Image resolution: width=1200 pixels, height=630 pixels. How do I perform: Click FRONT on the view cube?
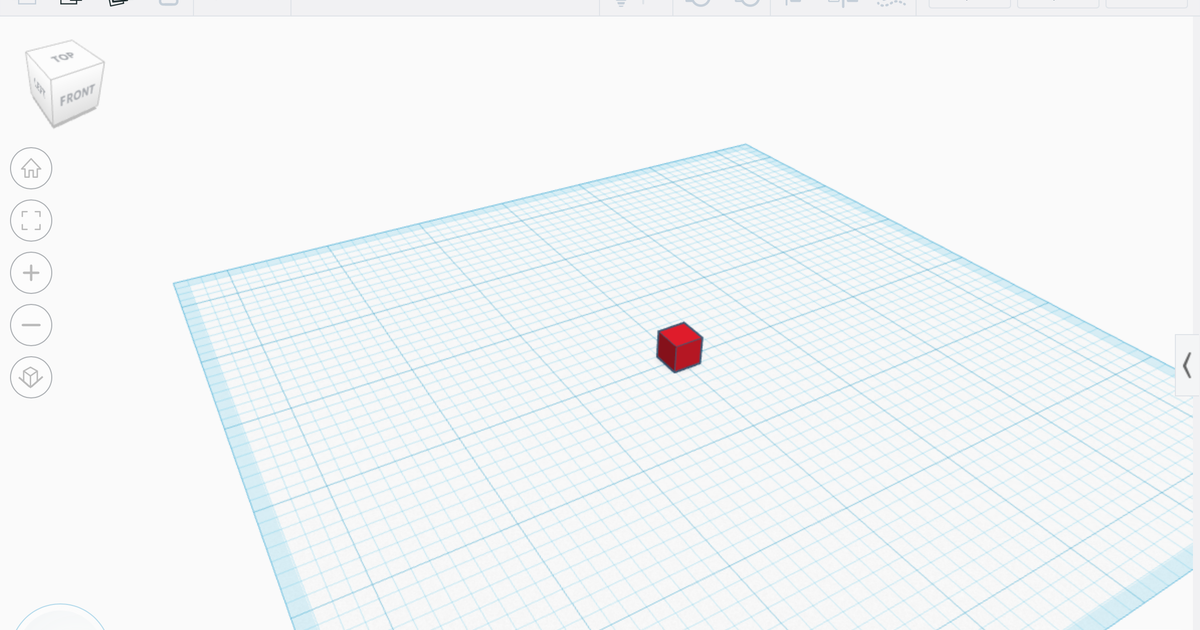point(78,95)
